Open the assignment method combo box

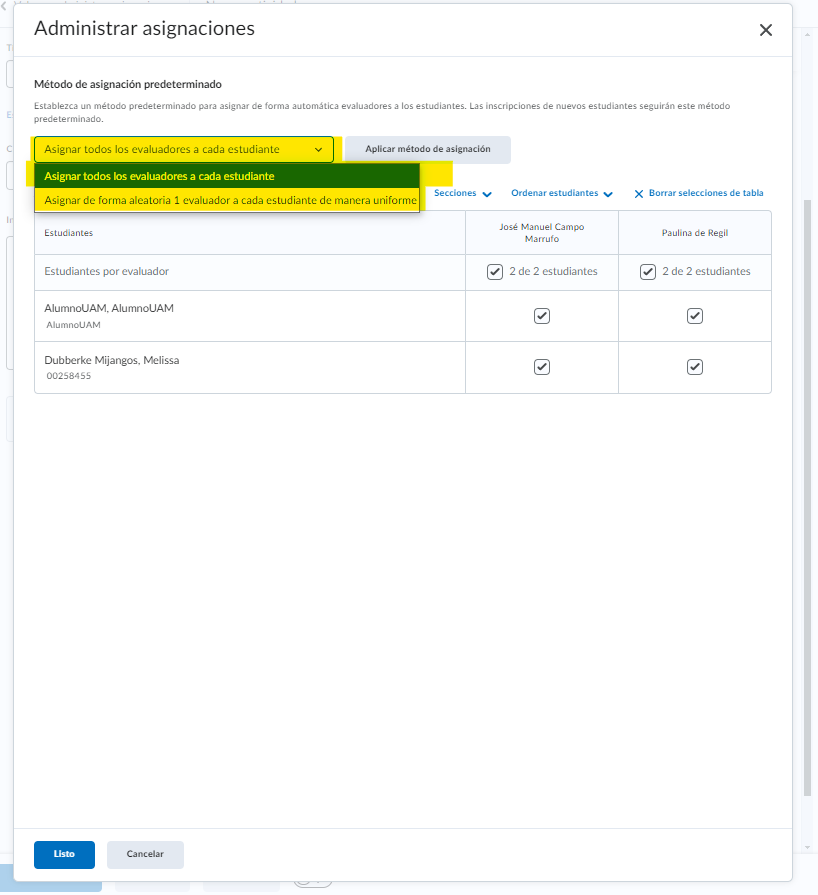pyautogui.click(x=183, y=150)
